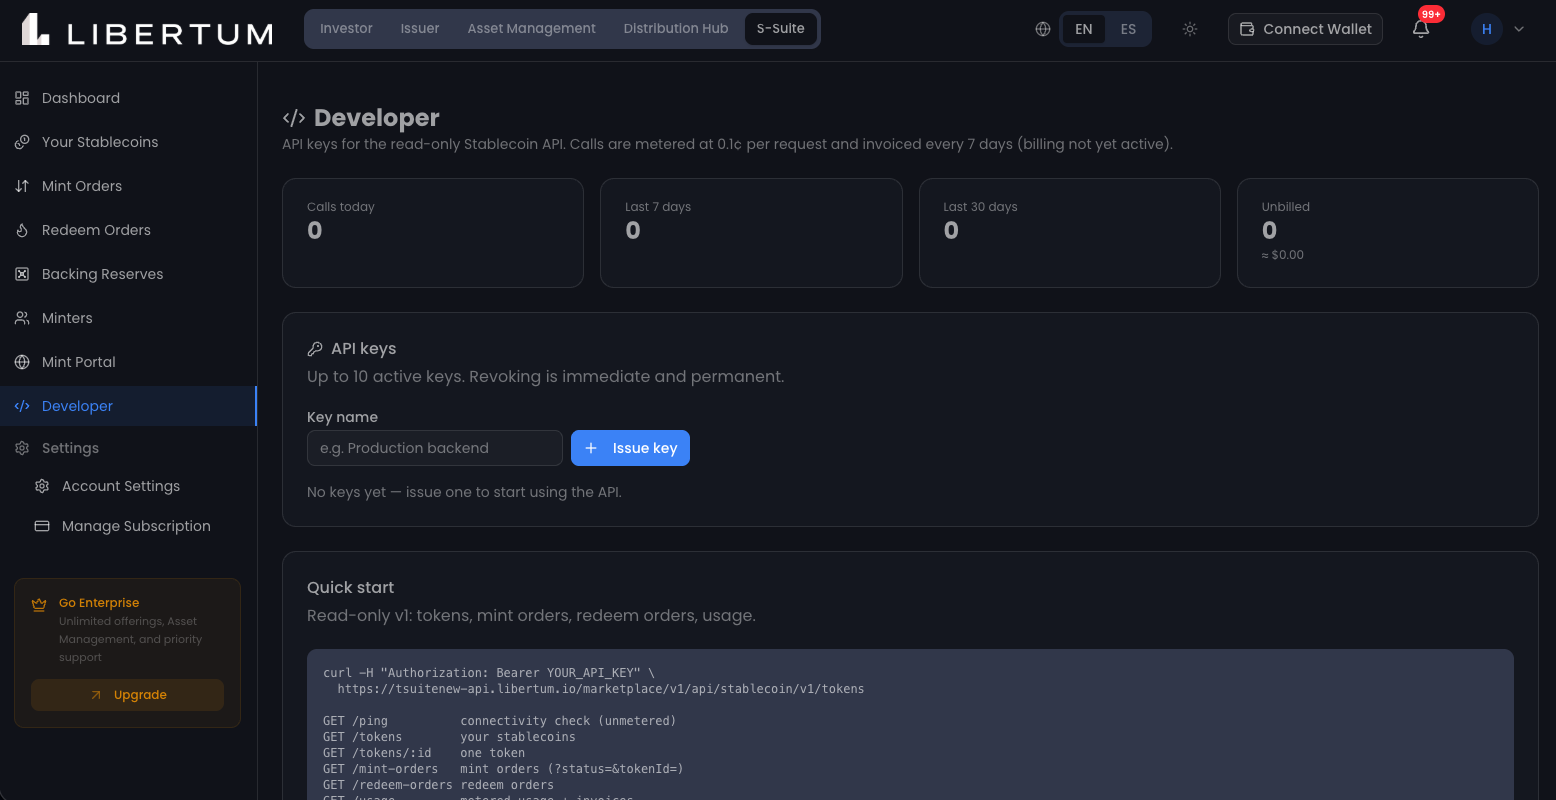Viewport: 1556px width, 800px height.
Task: Switch language to ES
Action: (x=1128, y=29)
